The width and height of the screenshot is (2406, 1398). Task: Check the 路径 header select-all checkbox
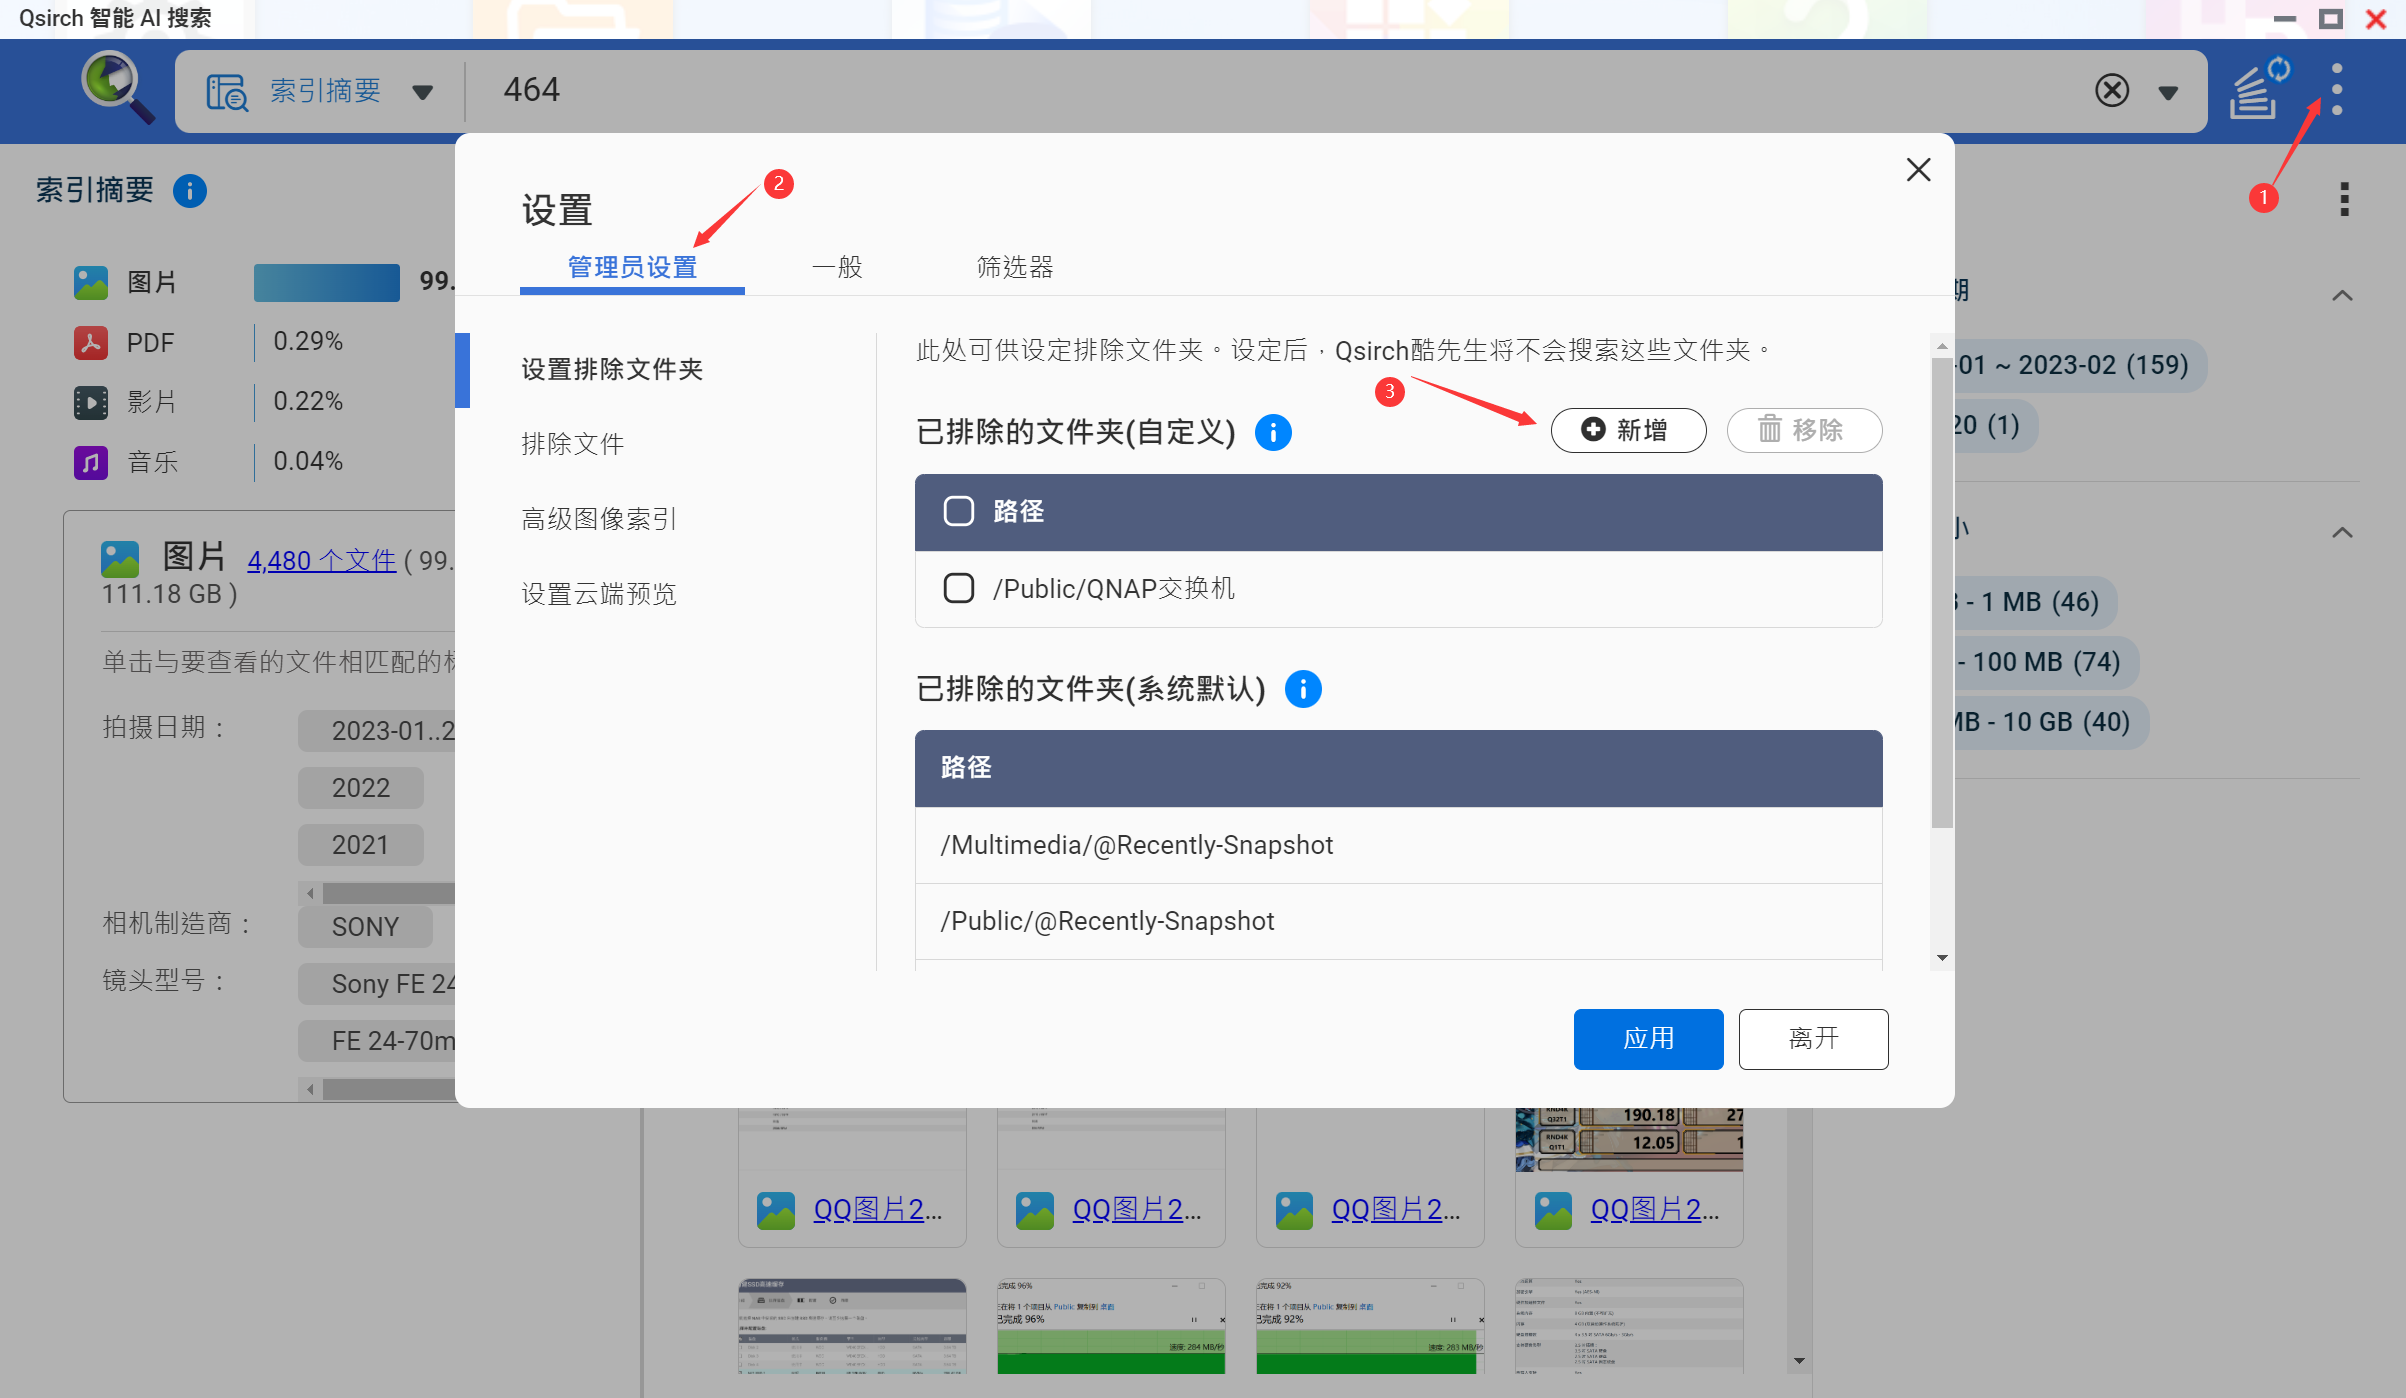(x=958, y=511)
